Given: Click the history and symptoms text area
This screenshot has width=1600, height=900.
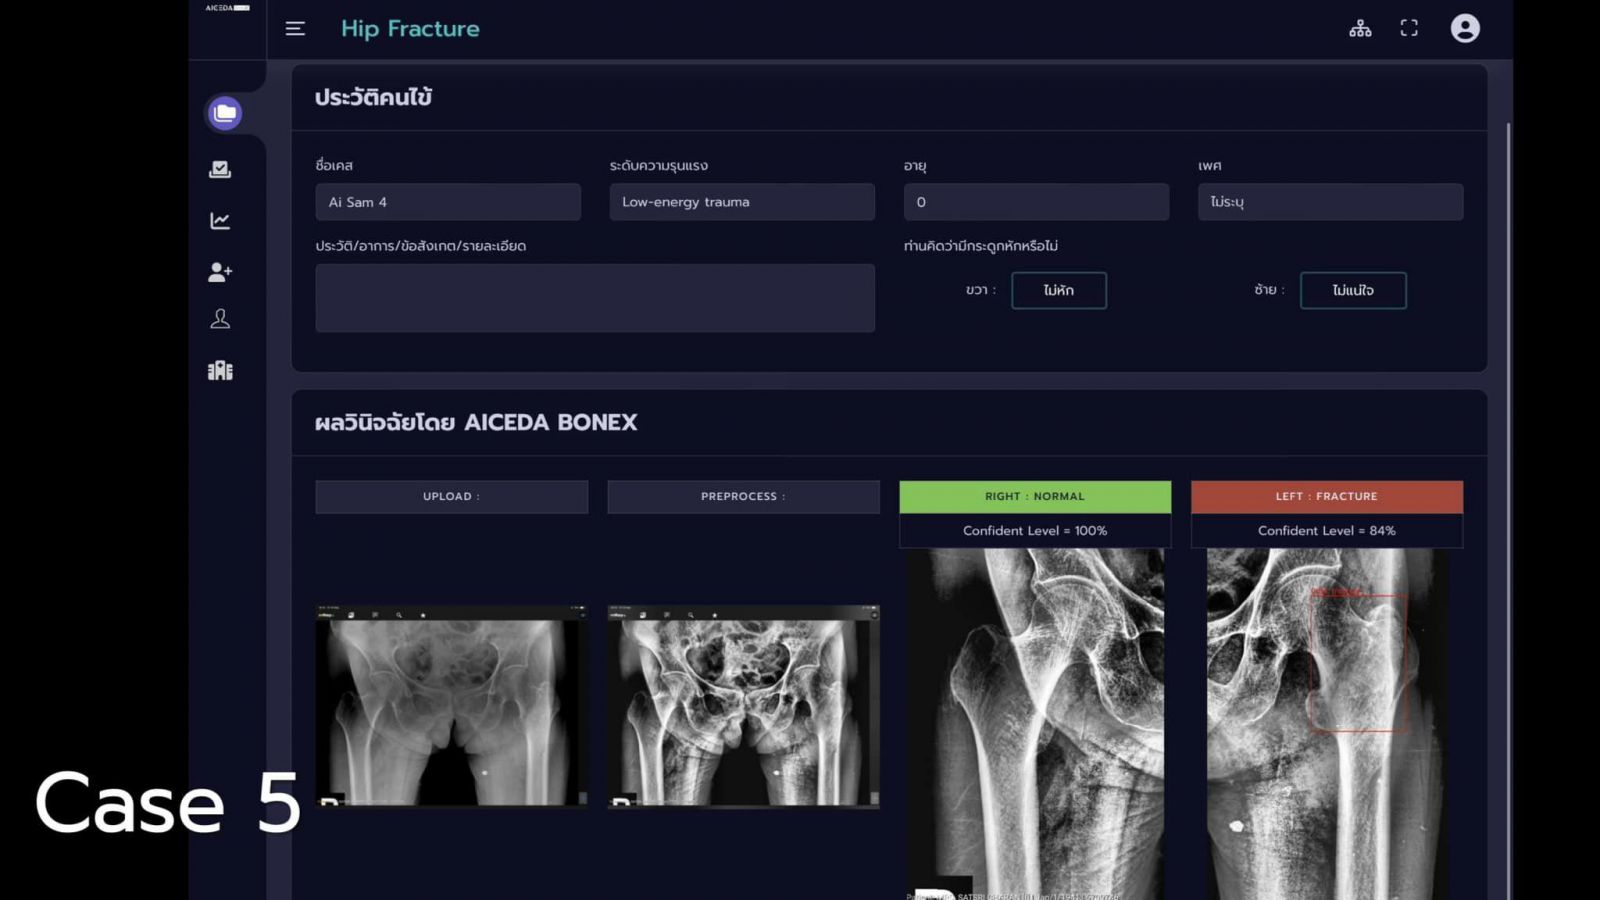Looking at the screenshot, I should (595, 298).
